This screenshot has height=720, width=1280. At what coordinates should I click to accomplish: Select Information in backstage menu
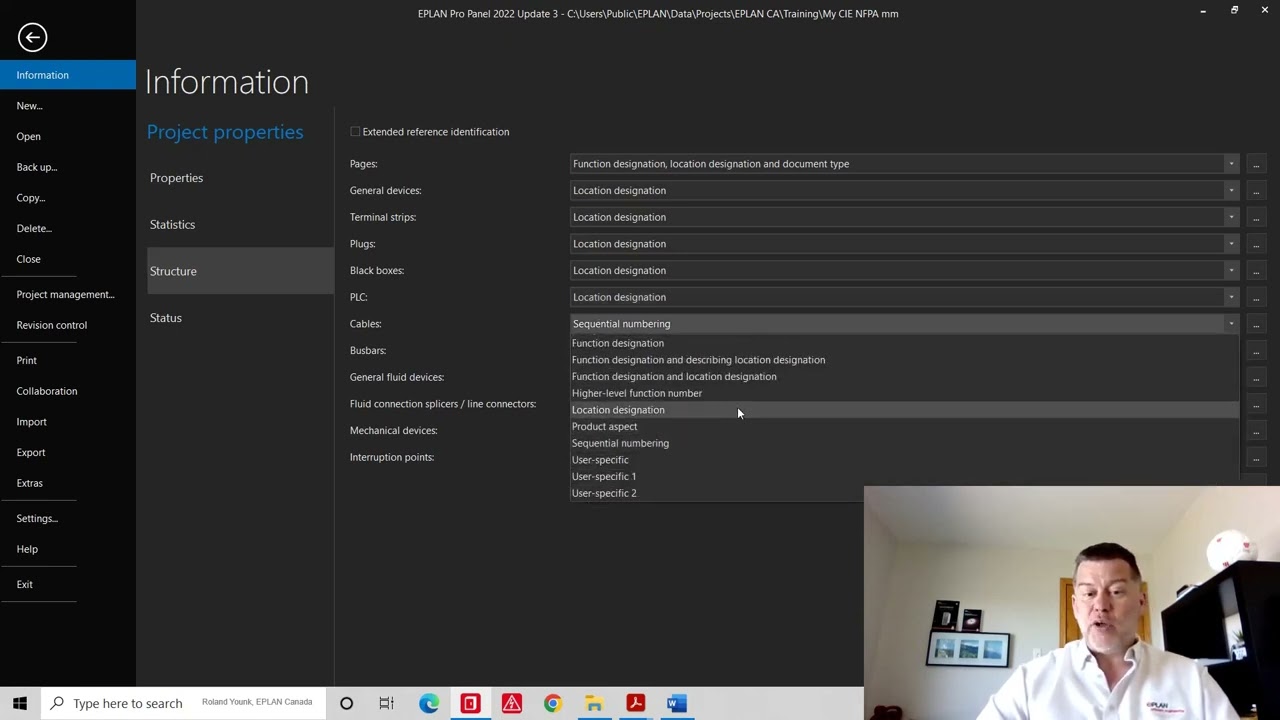[68, 75]
